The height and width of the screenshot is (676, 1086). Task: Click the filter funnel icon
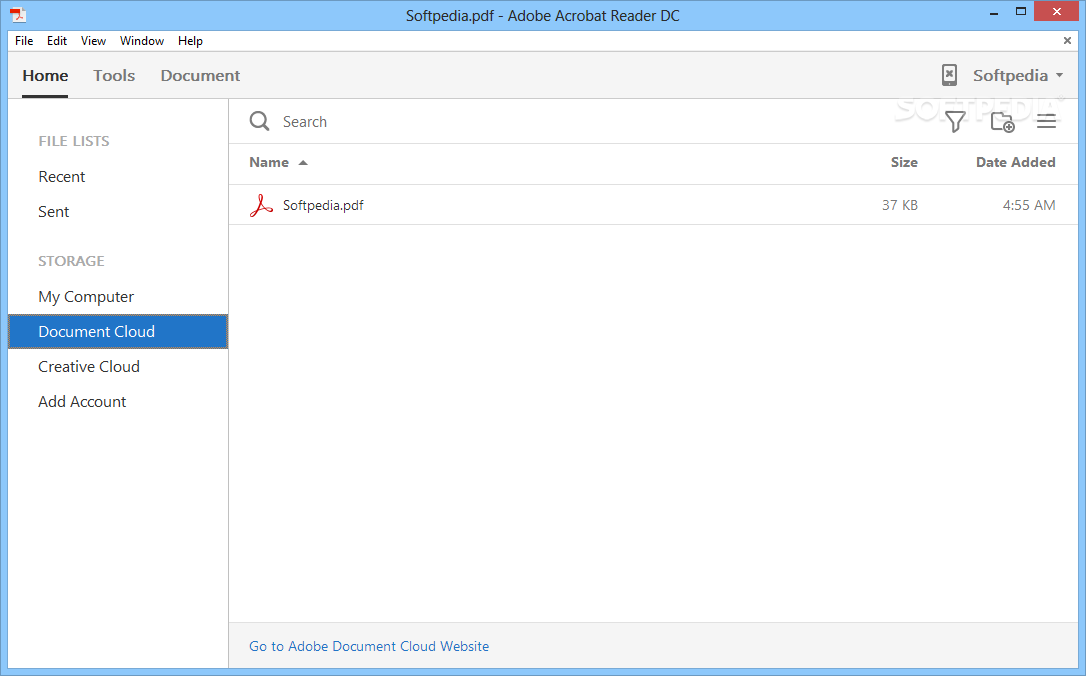[955, 122]
